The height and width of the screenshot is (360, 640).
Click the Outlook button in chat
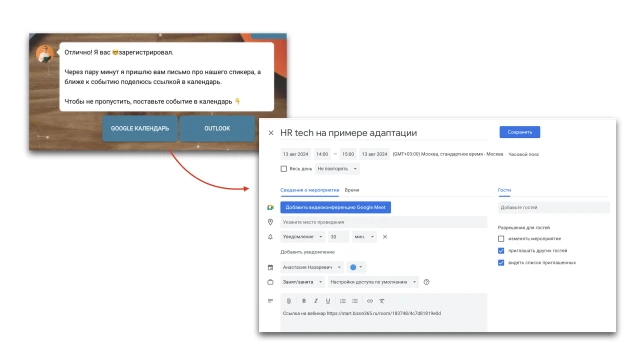click(217, 129)
